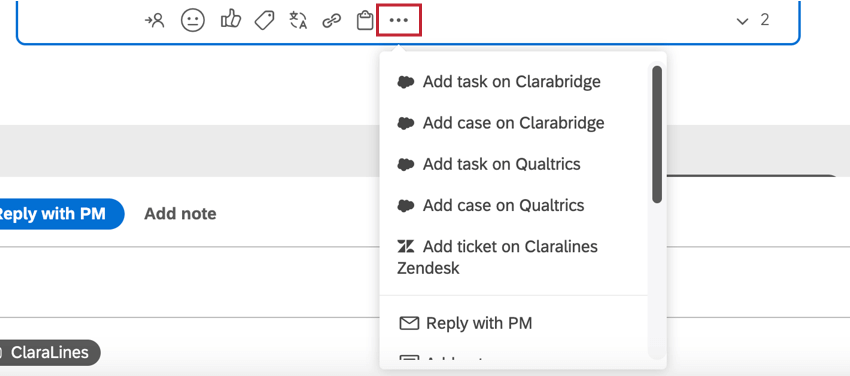Click the copy link icon

tap(331, 21)
